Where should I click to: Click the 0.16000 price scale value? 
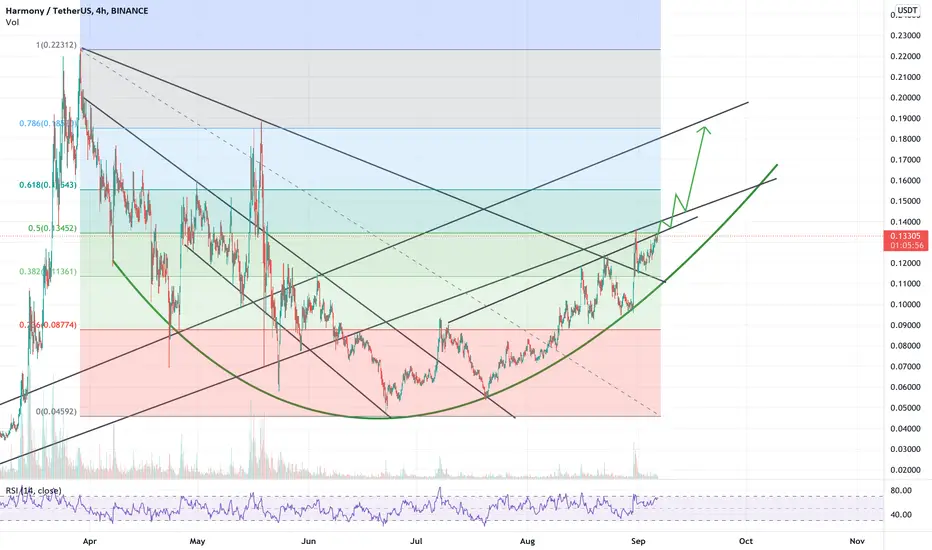point(905,181)
